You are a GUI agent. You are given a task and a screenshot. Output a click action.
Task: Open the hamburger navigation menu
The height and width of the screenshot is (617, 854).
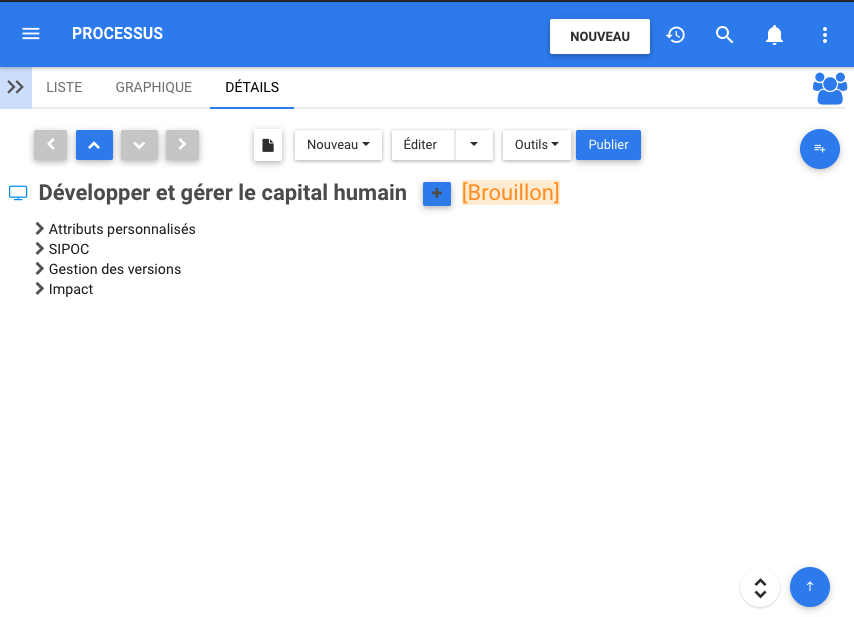point(31,34)
